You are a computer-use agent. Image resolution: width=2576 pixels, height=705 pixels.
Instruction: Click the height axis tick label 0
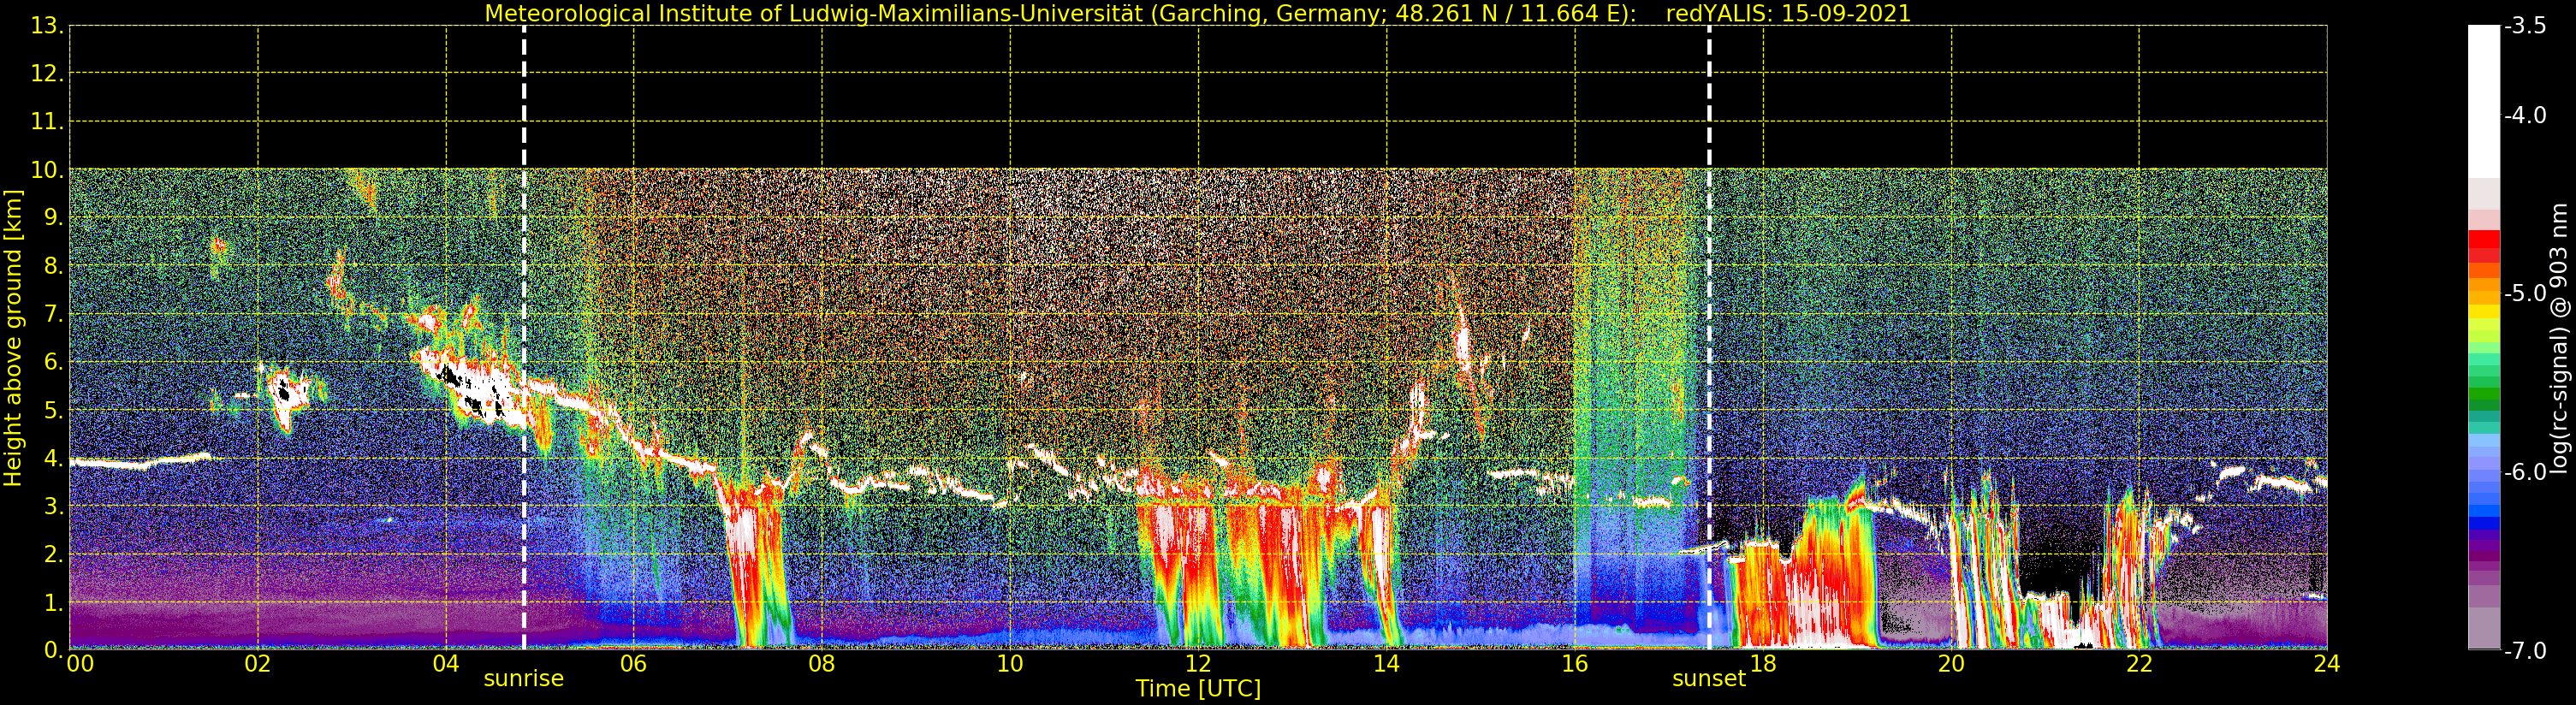click(52, 650)
